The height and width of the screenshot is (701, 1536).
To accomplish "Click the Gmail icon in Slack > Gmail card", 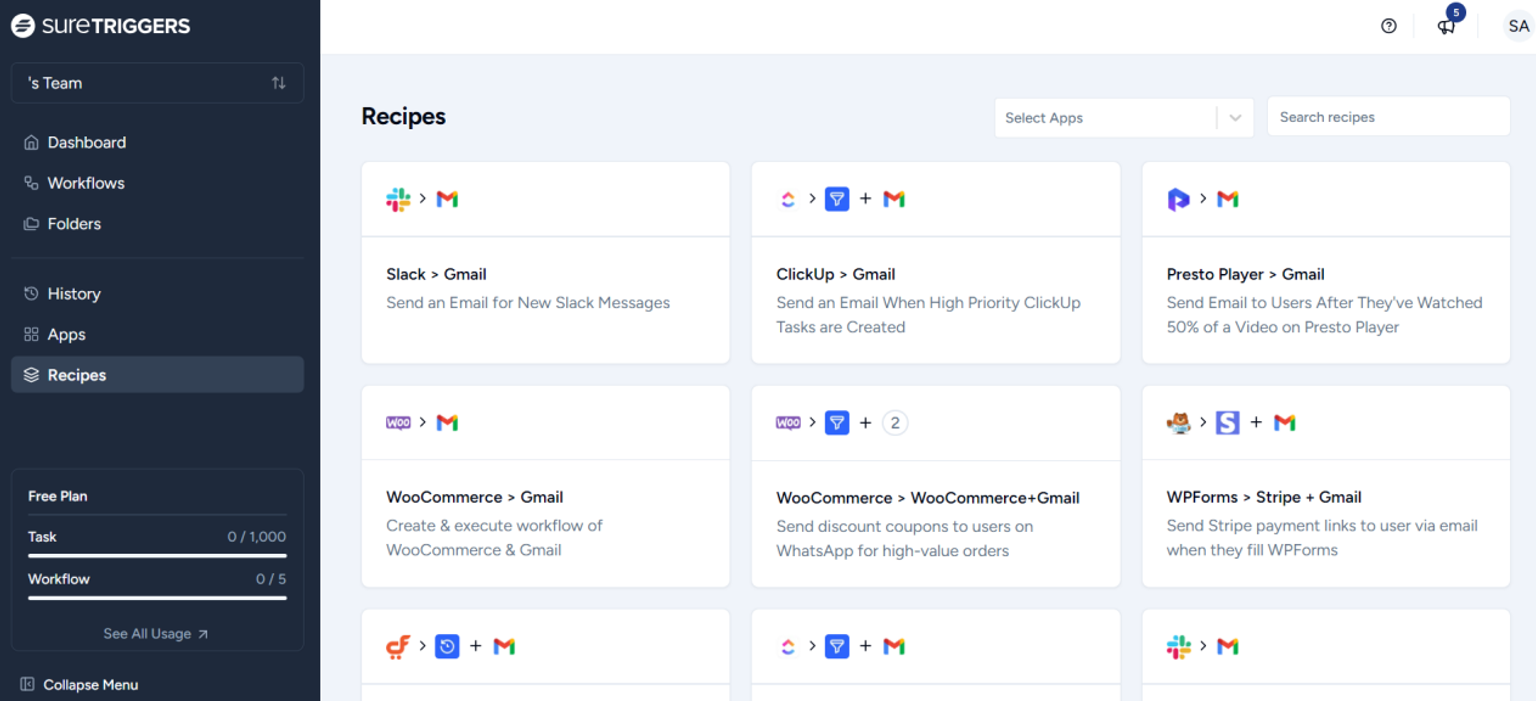I will point(447,199).
